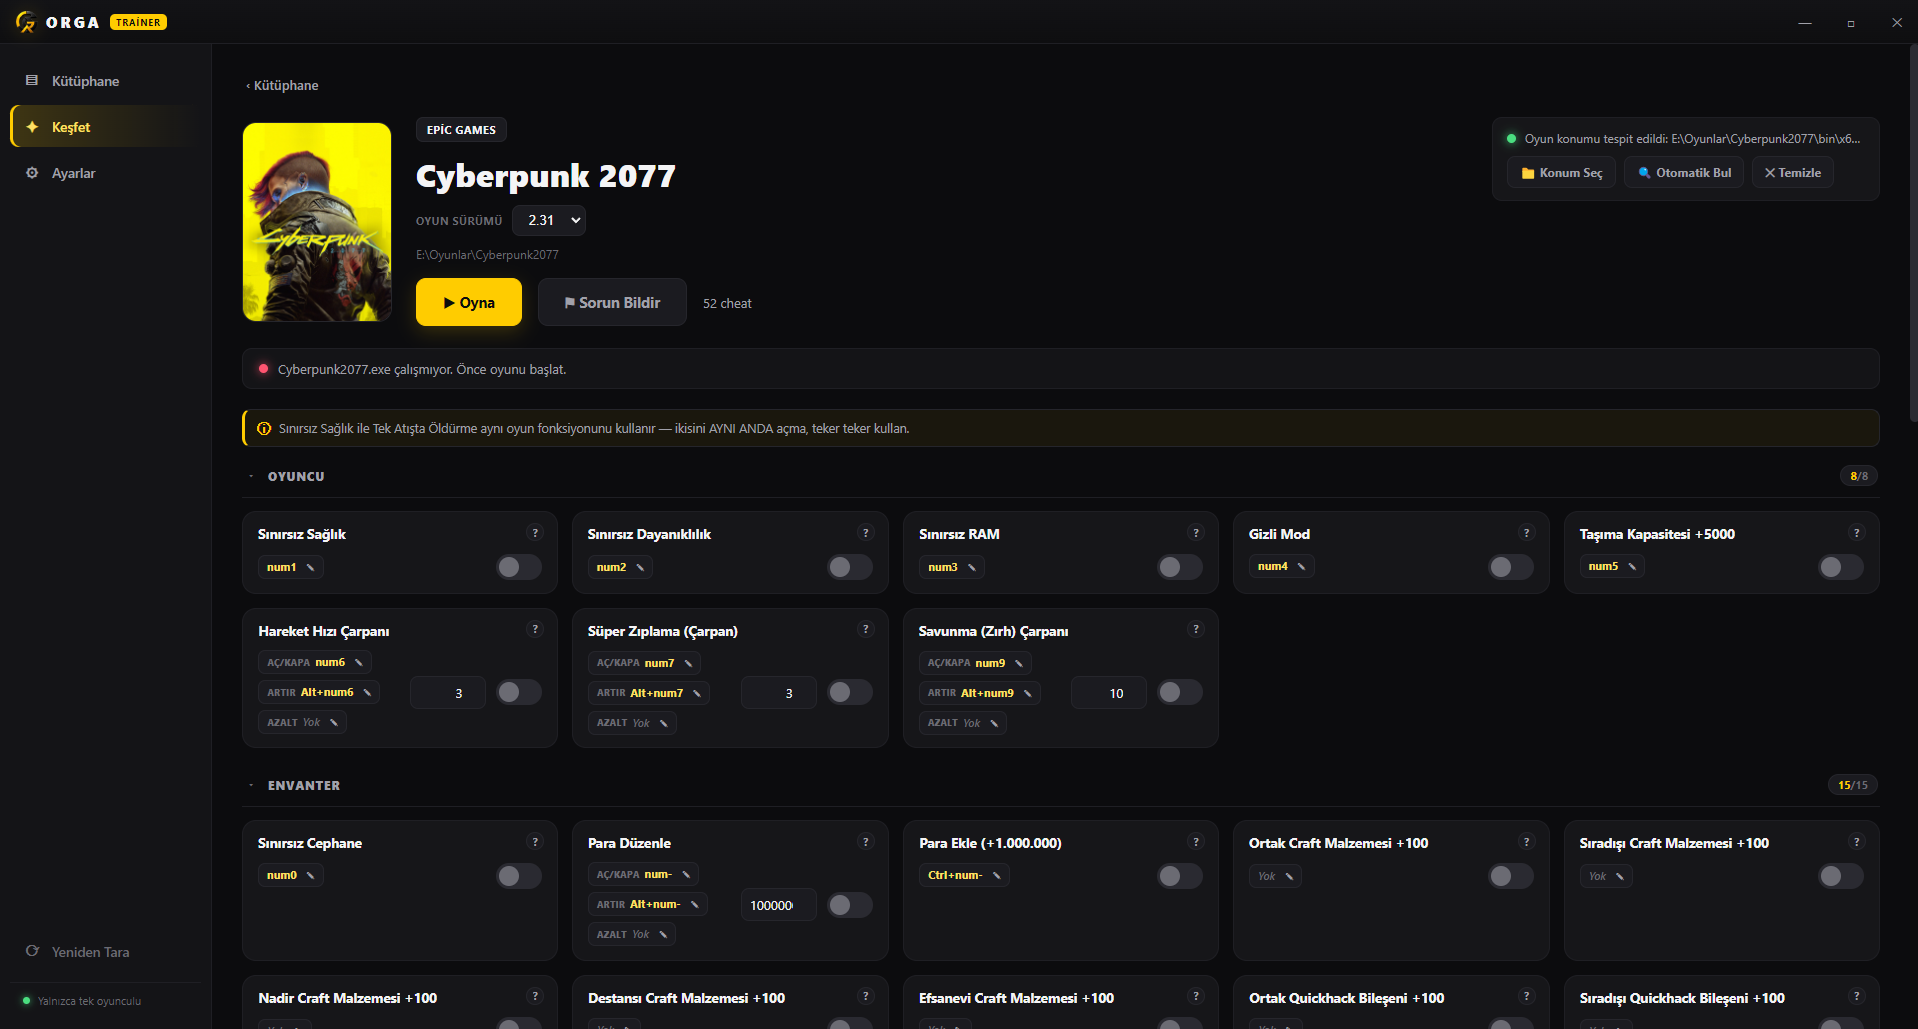Click the EPIC GAMES badge
The height and width of the screenshot is (1029, 1918).
point(461,130)
